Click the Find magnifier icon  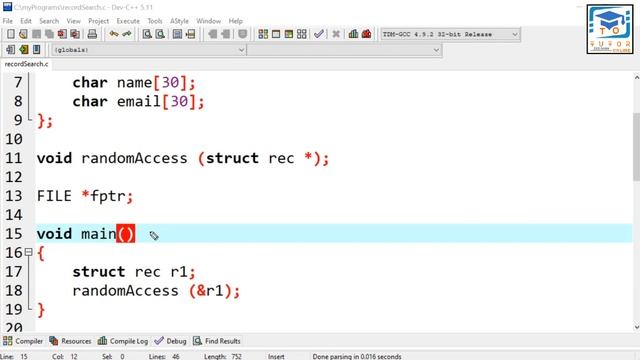pos(147,34)
